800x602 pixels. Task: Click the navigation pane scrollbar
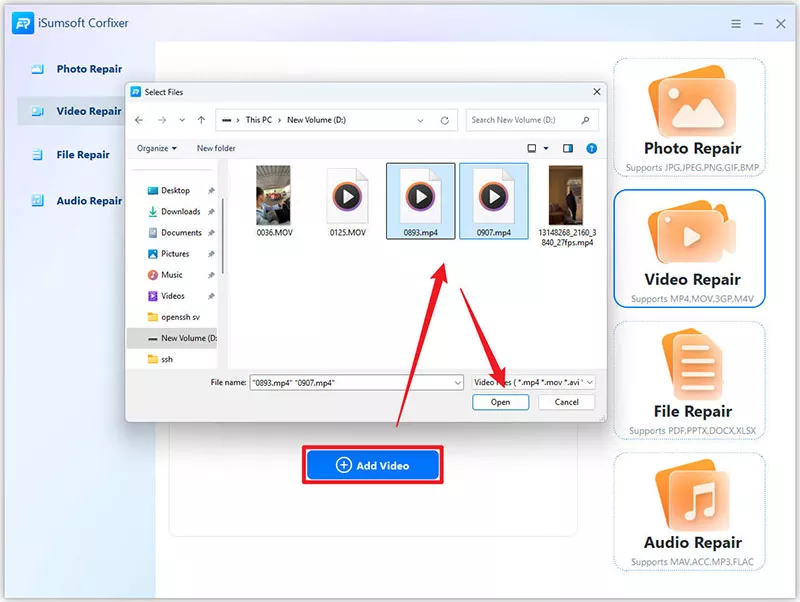click(223, 236)
